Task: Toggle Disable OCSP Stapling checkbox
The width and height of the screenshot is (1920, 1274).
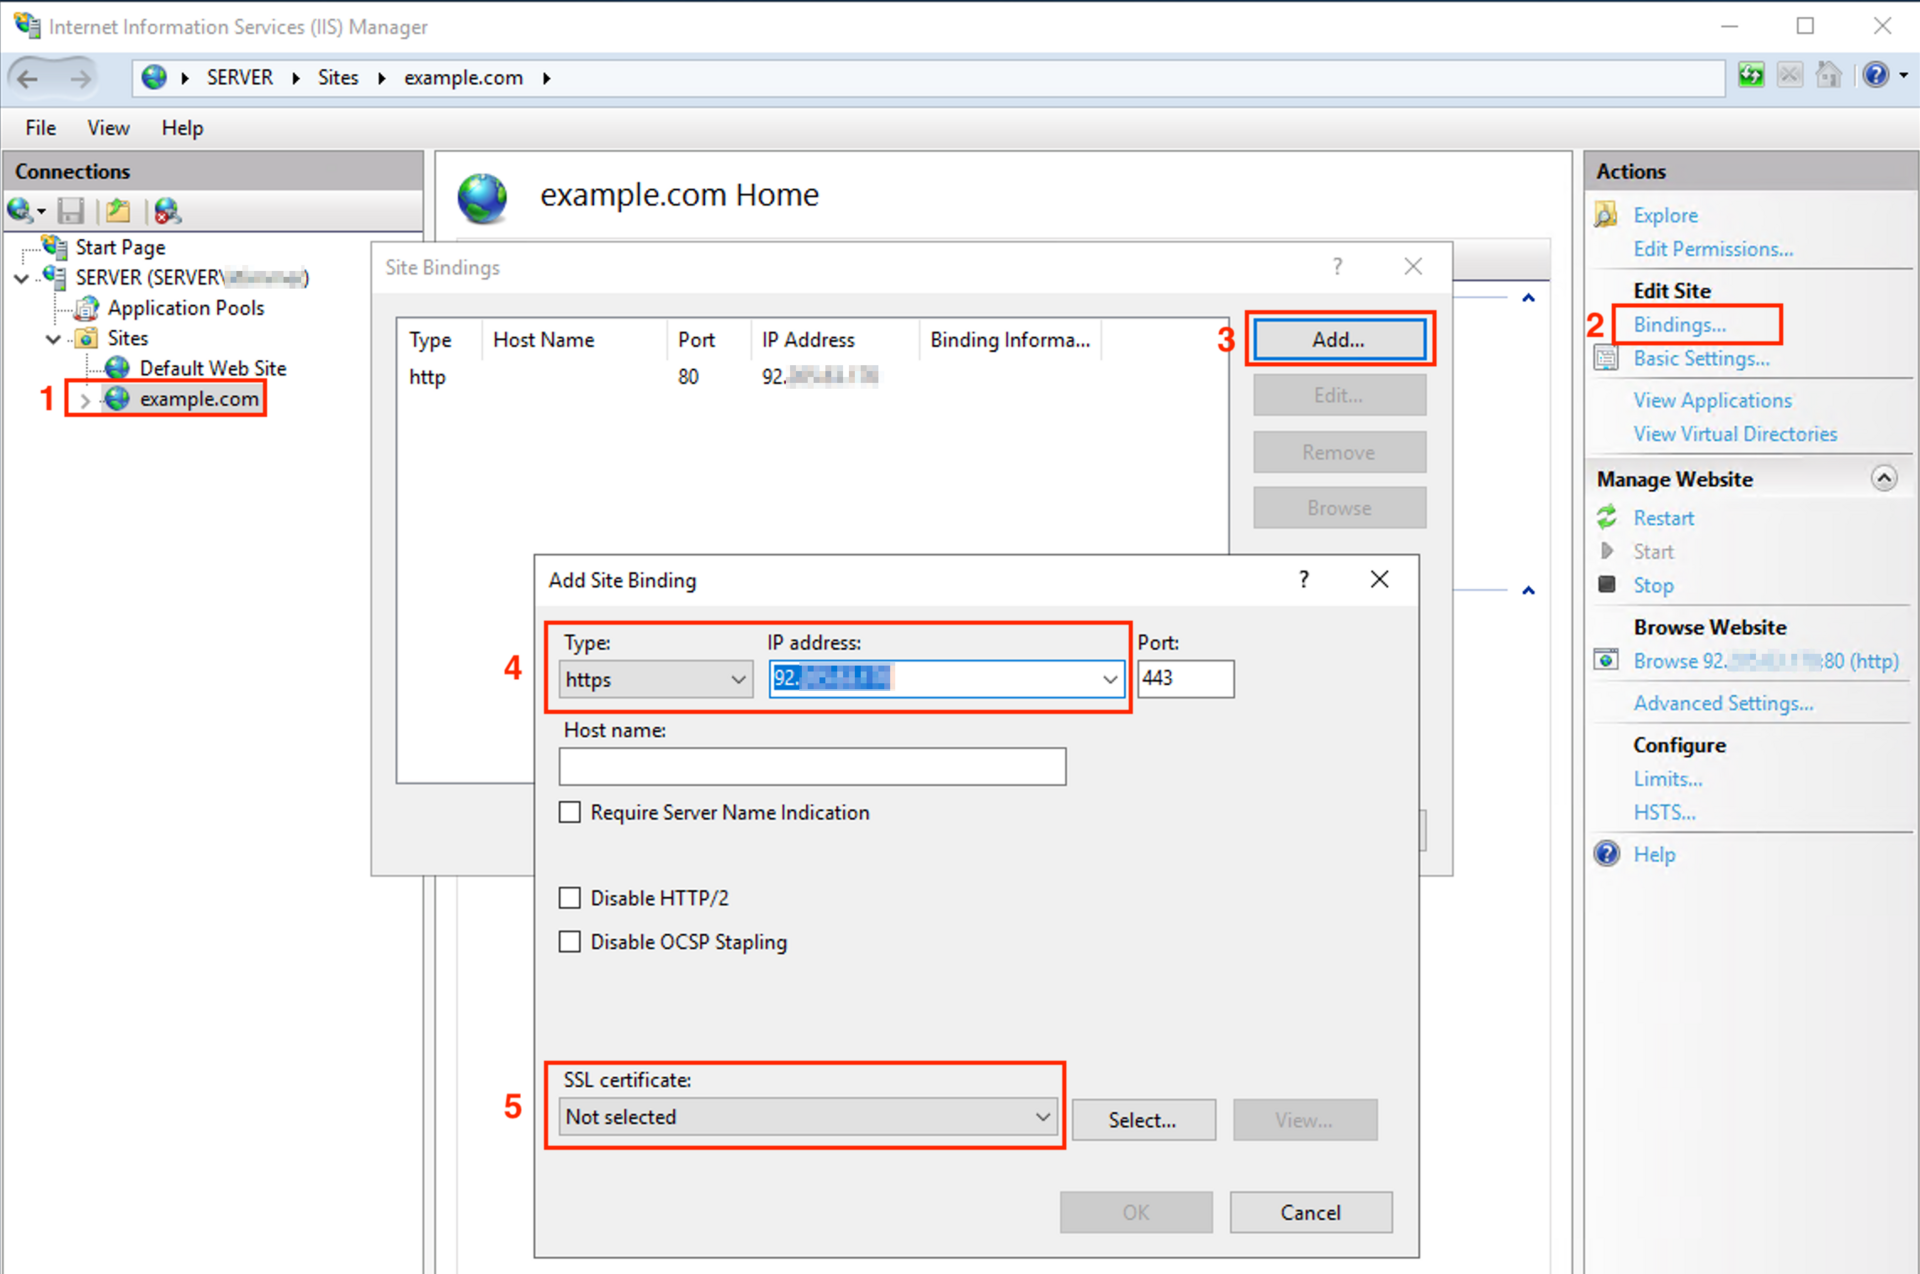Action: pyautogui.click(x=569, y=942)
